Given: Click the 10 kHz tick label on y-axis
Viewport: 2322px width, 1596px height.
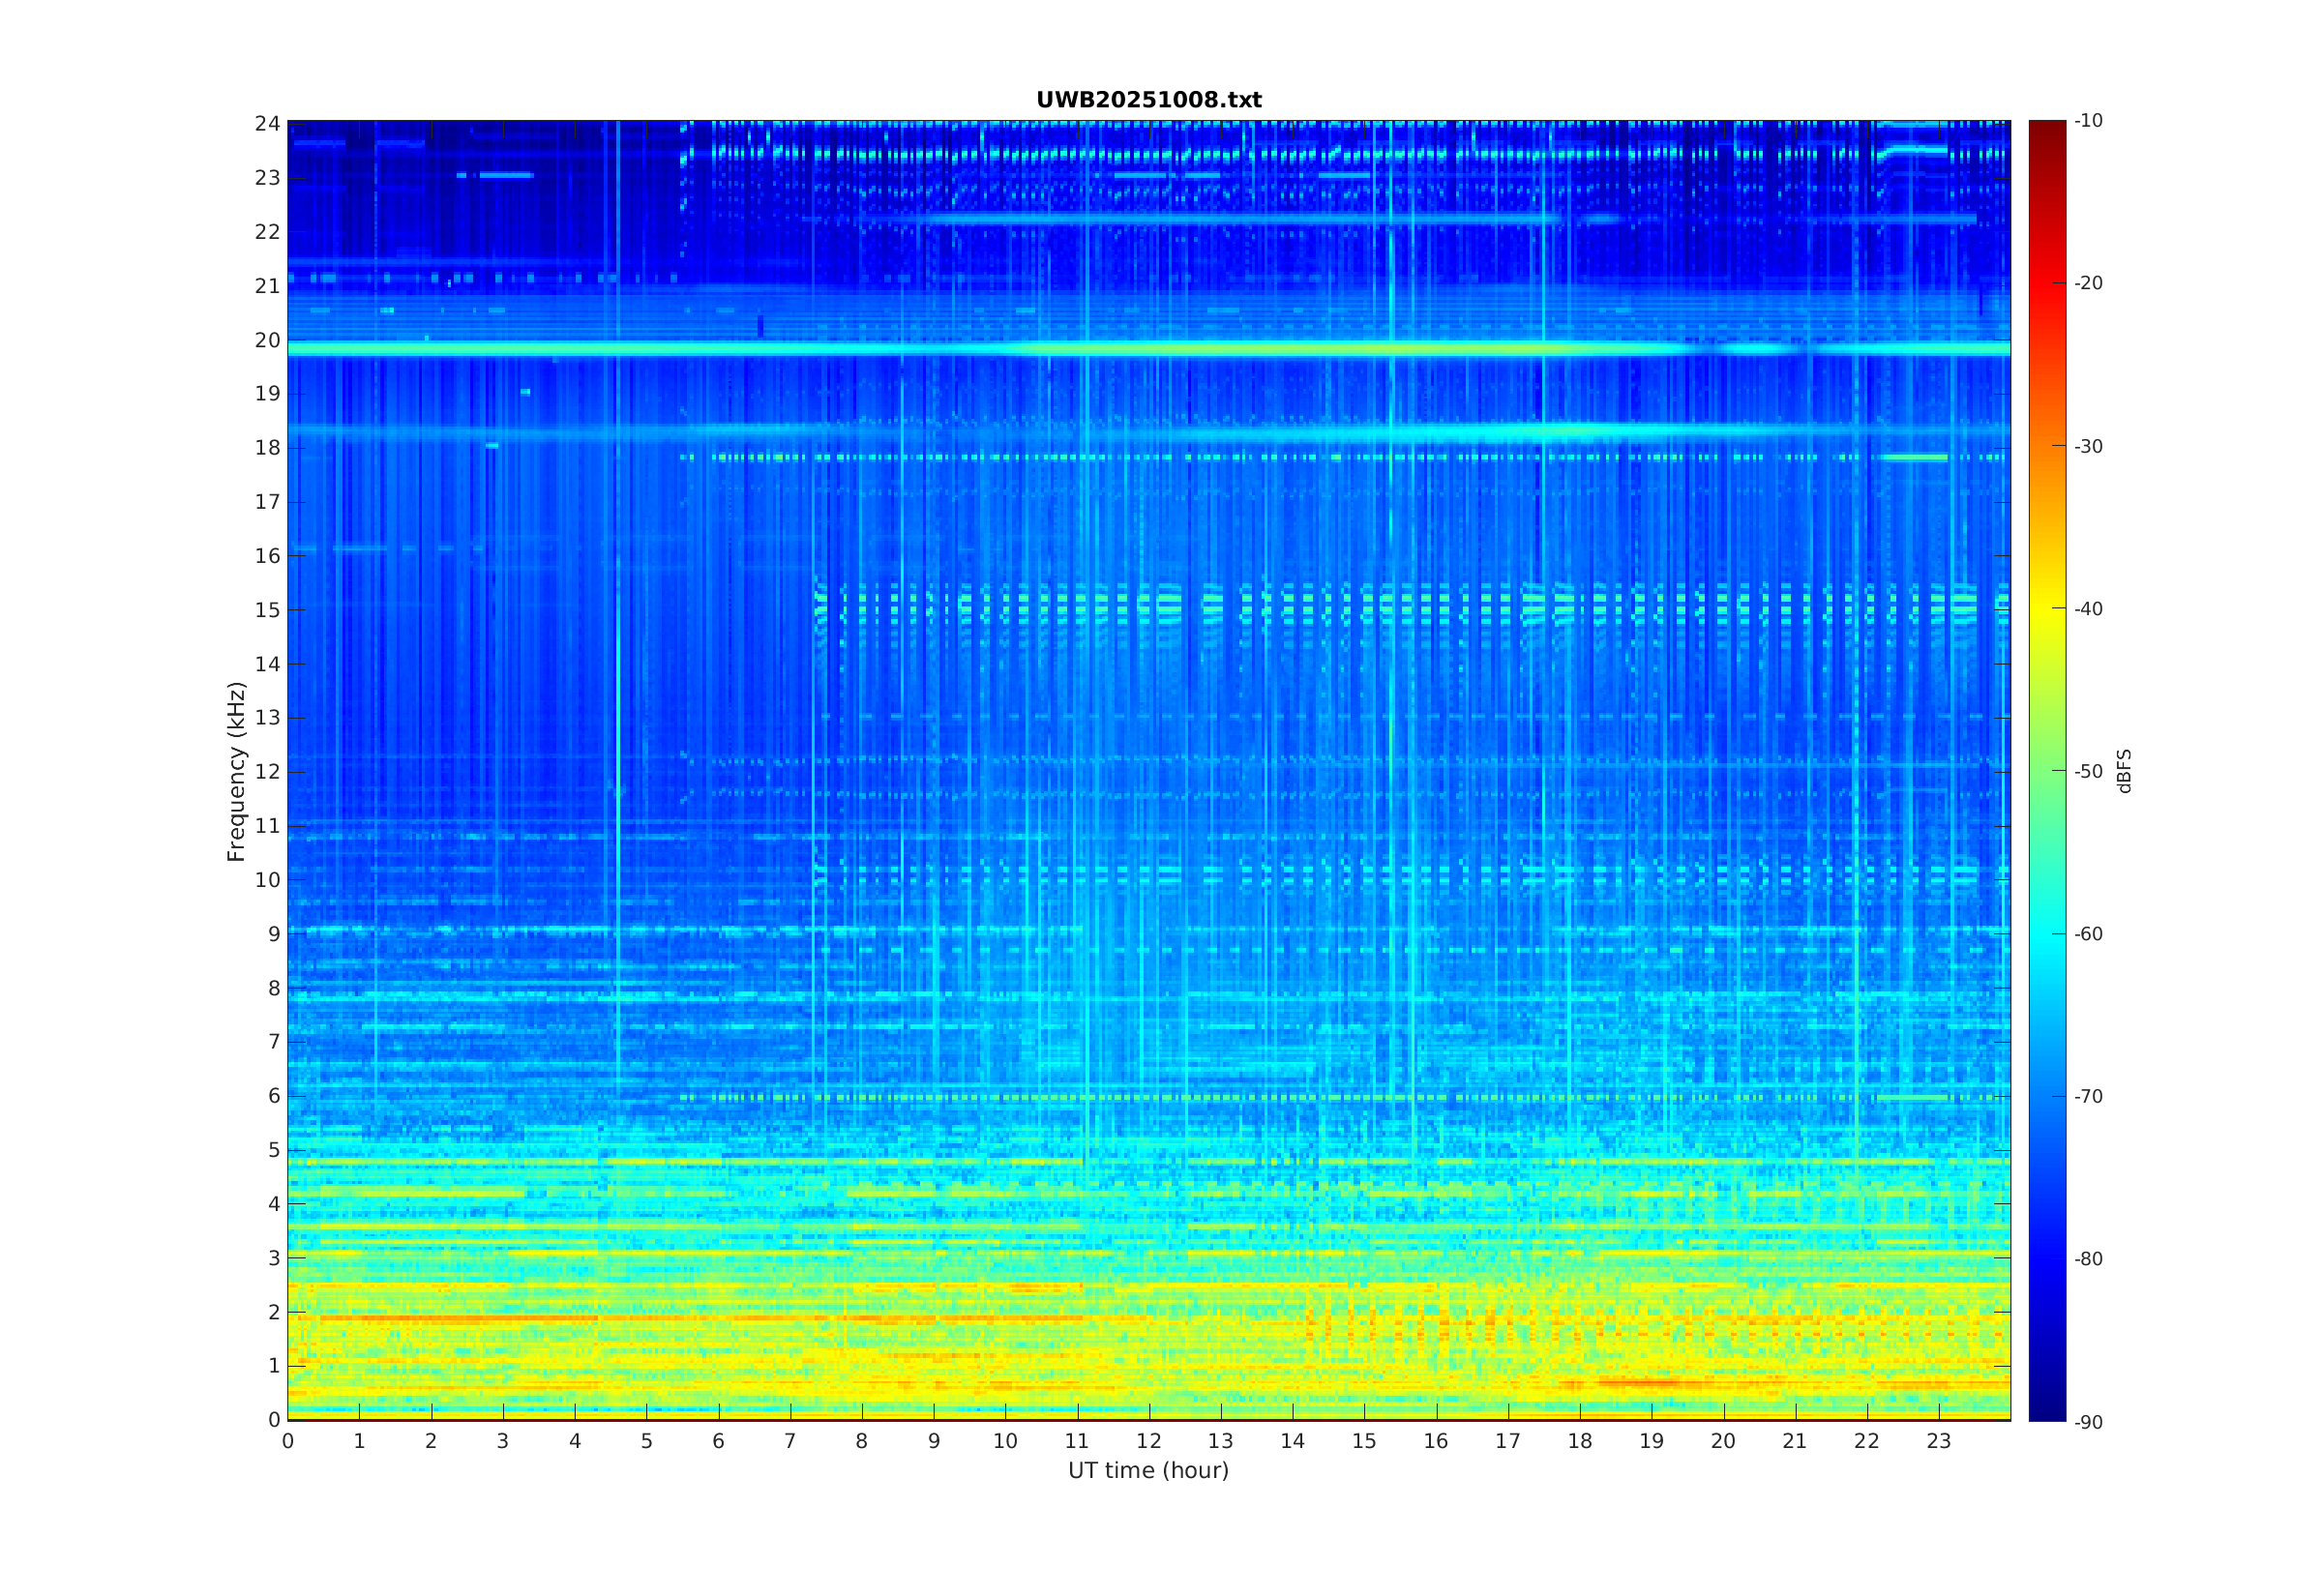Looking at the screenshot, I should coord(267,880).
